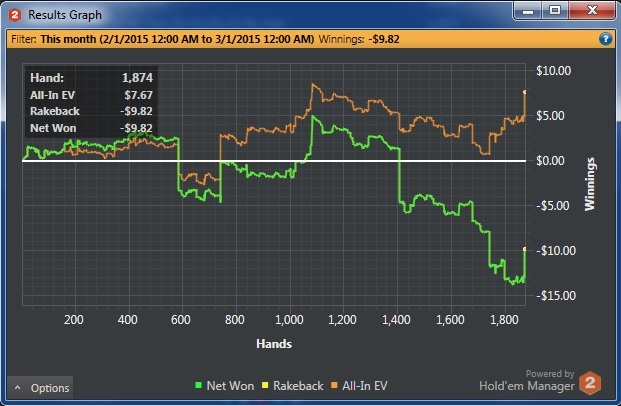Image resolution: width=621 pixels, height=406 pixels.
Task: Click the Net Won -$9.82 tooltip row
Action: pyautogui.click(x=91, y=128)
